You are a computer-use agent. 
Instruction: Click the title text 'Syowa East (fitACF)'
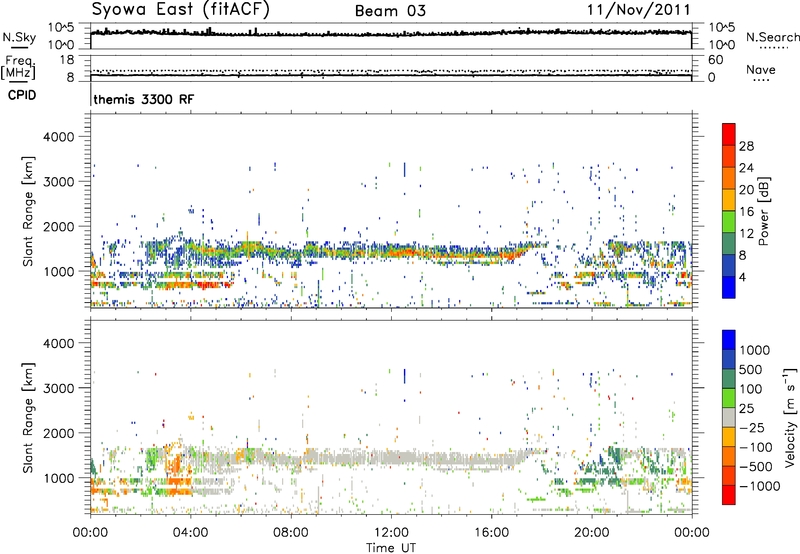[x=180, y=9]
